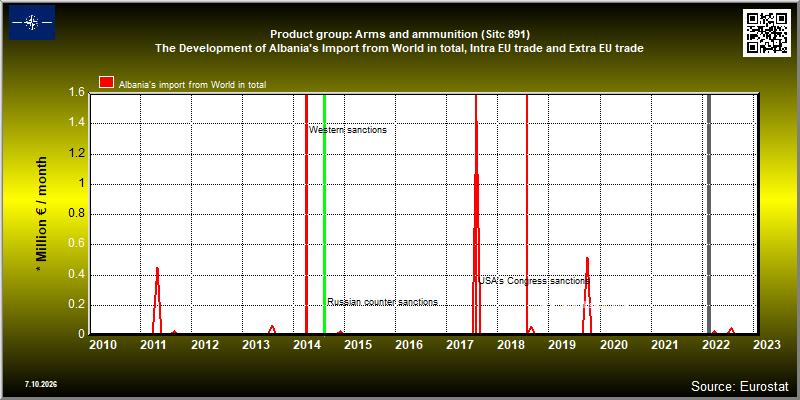800x400 pixels.
Task: Click the green vertical marker line
Action: 324,213
